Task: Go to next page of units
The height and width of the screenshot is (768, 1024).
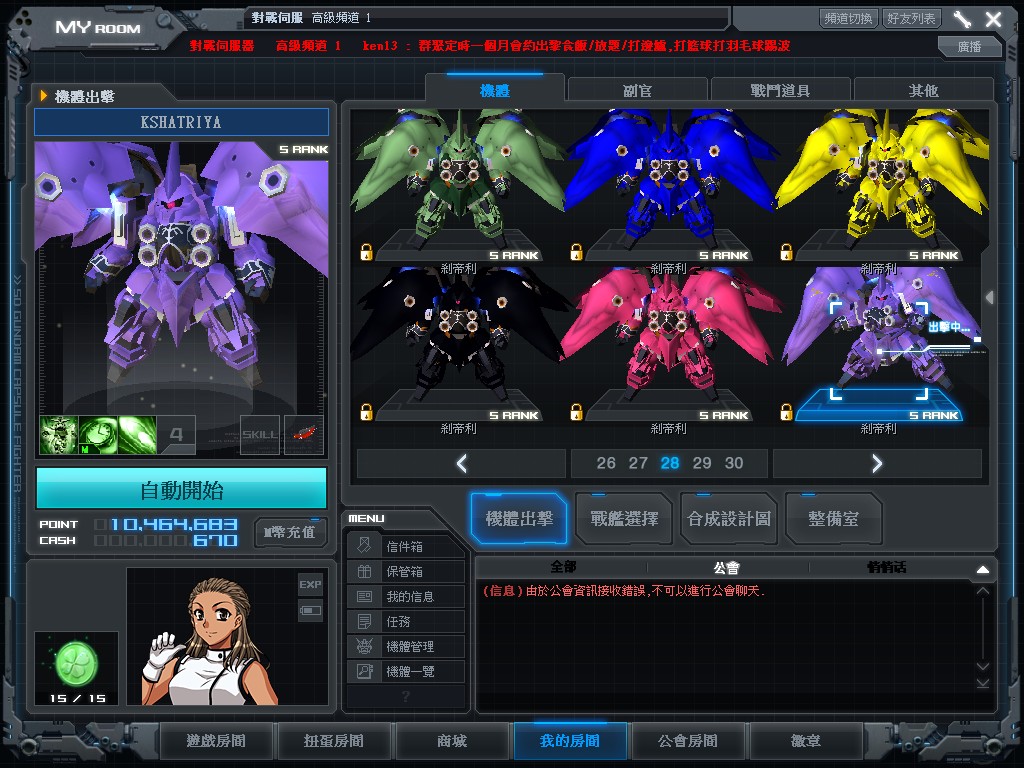Action: coord(877,463)
